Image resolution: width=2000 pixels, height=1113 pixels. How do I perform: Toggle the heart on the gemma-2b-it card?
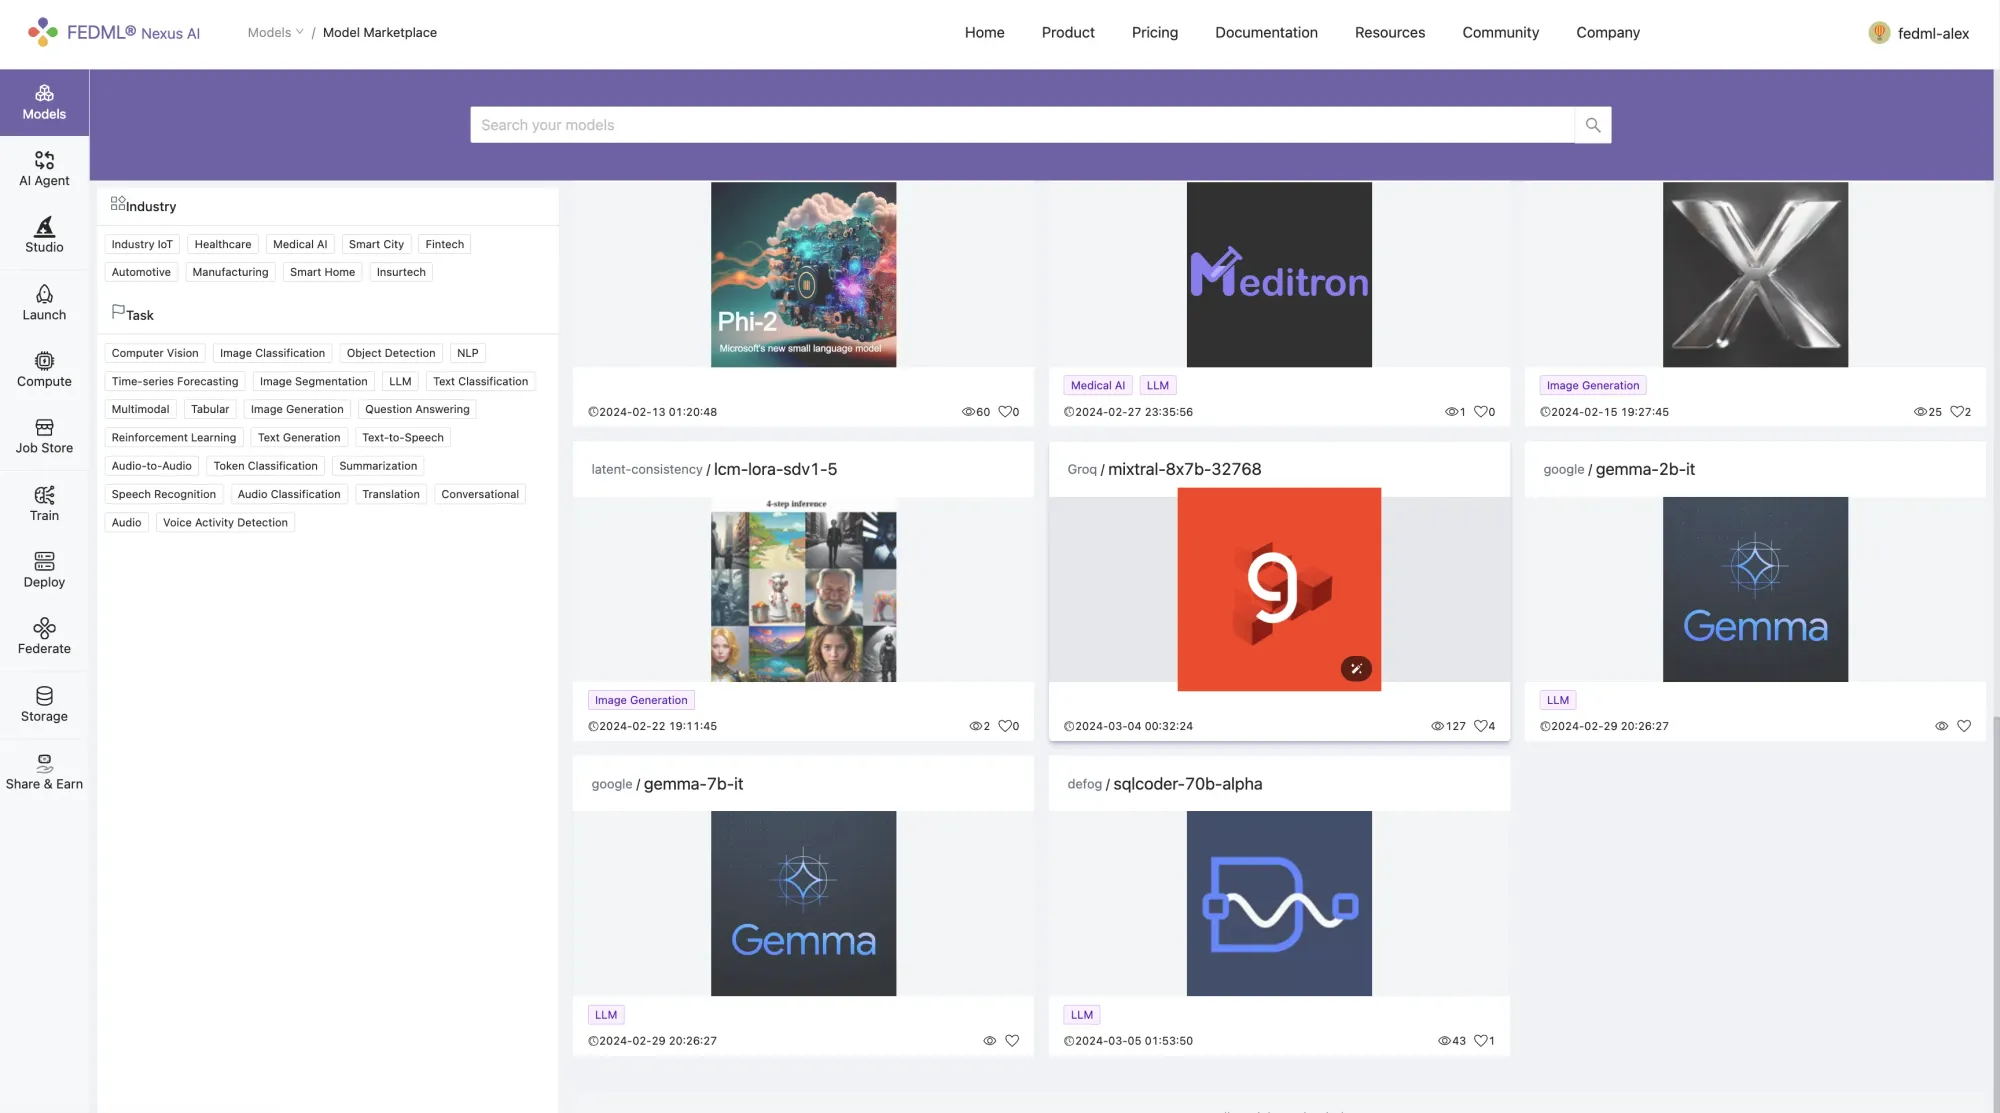pos(1964,726)
